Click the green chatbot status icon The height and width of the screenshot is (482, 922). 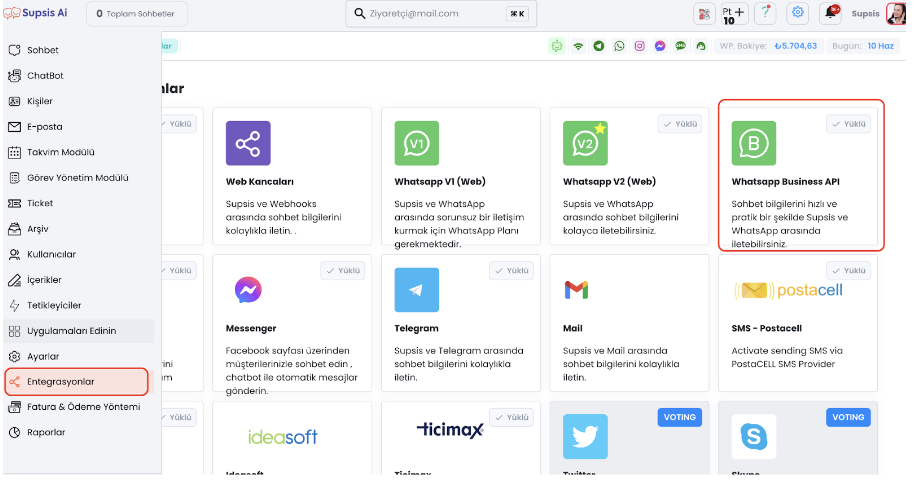point(557,46)
